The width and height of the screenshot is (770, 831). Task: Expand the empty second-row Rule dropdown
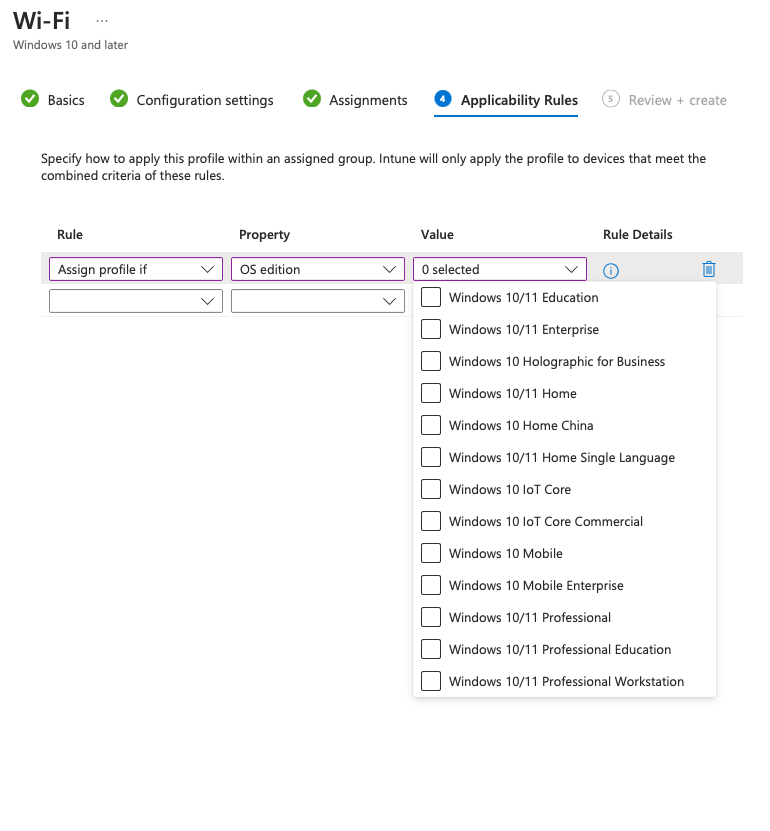click(x=136, y=301)
